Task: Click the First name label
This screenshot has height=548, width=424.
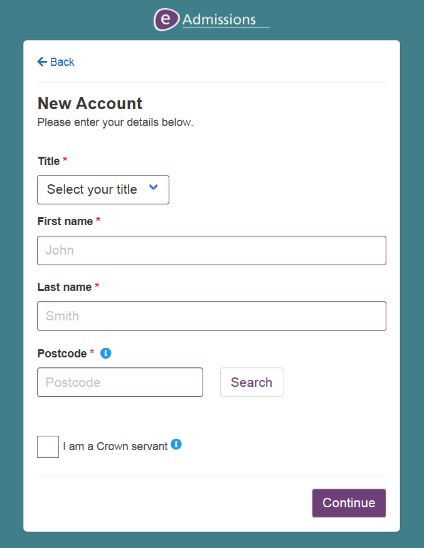Action: coord(65,221)
